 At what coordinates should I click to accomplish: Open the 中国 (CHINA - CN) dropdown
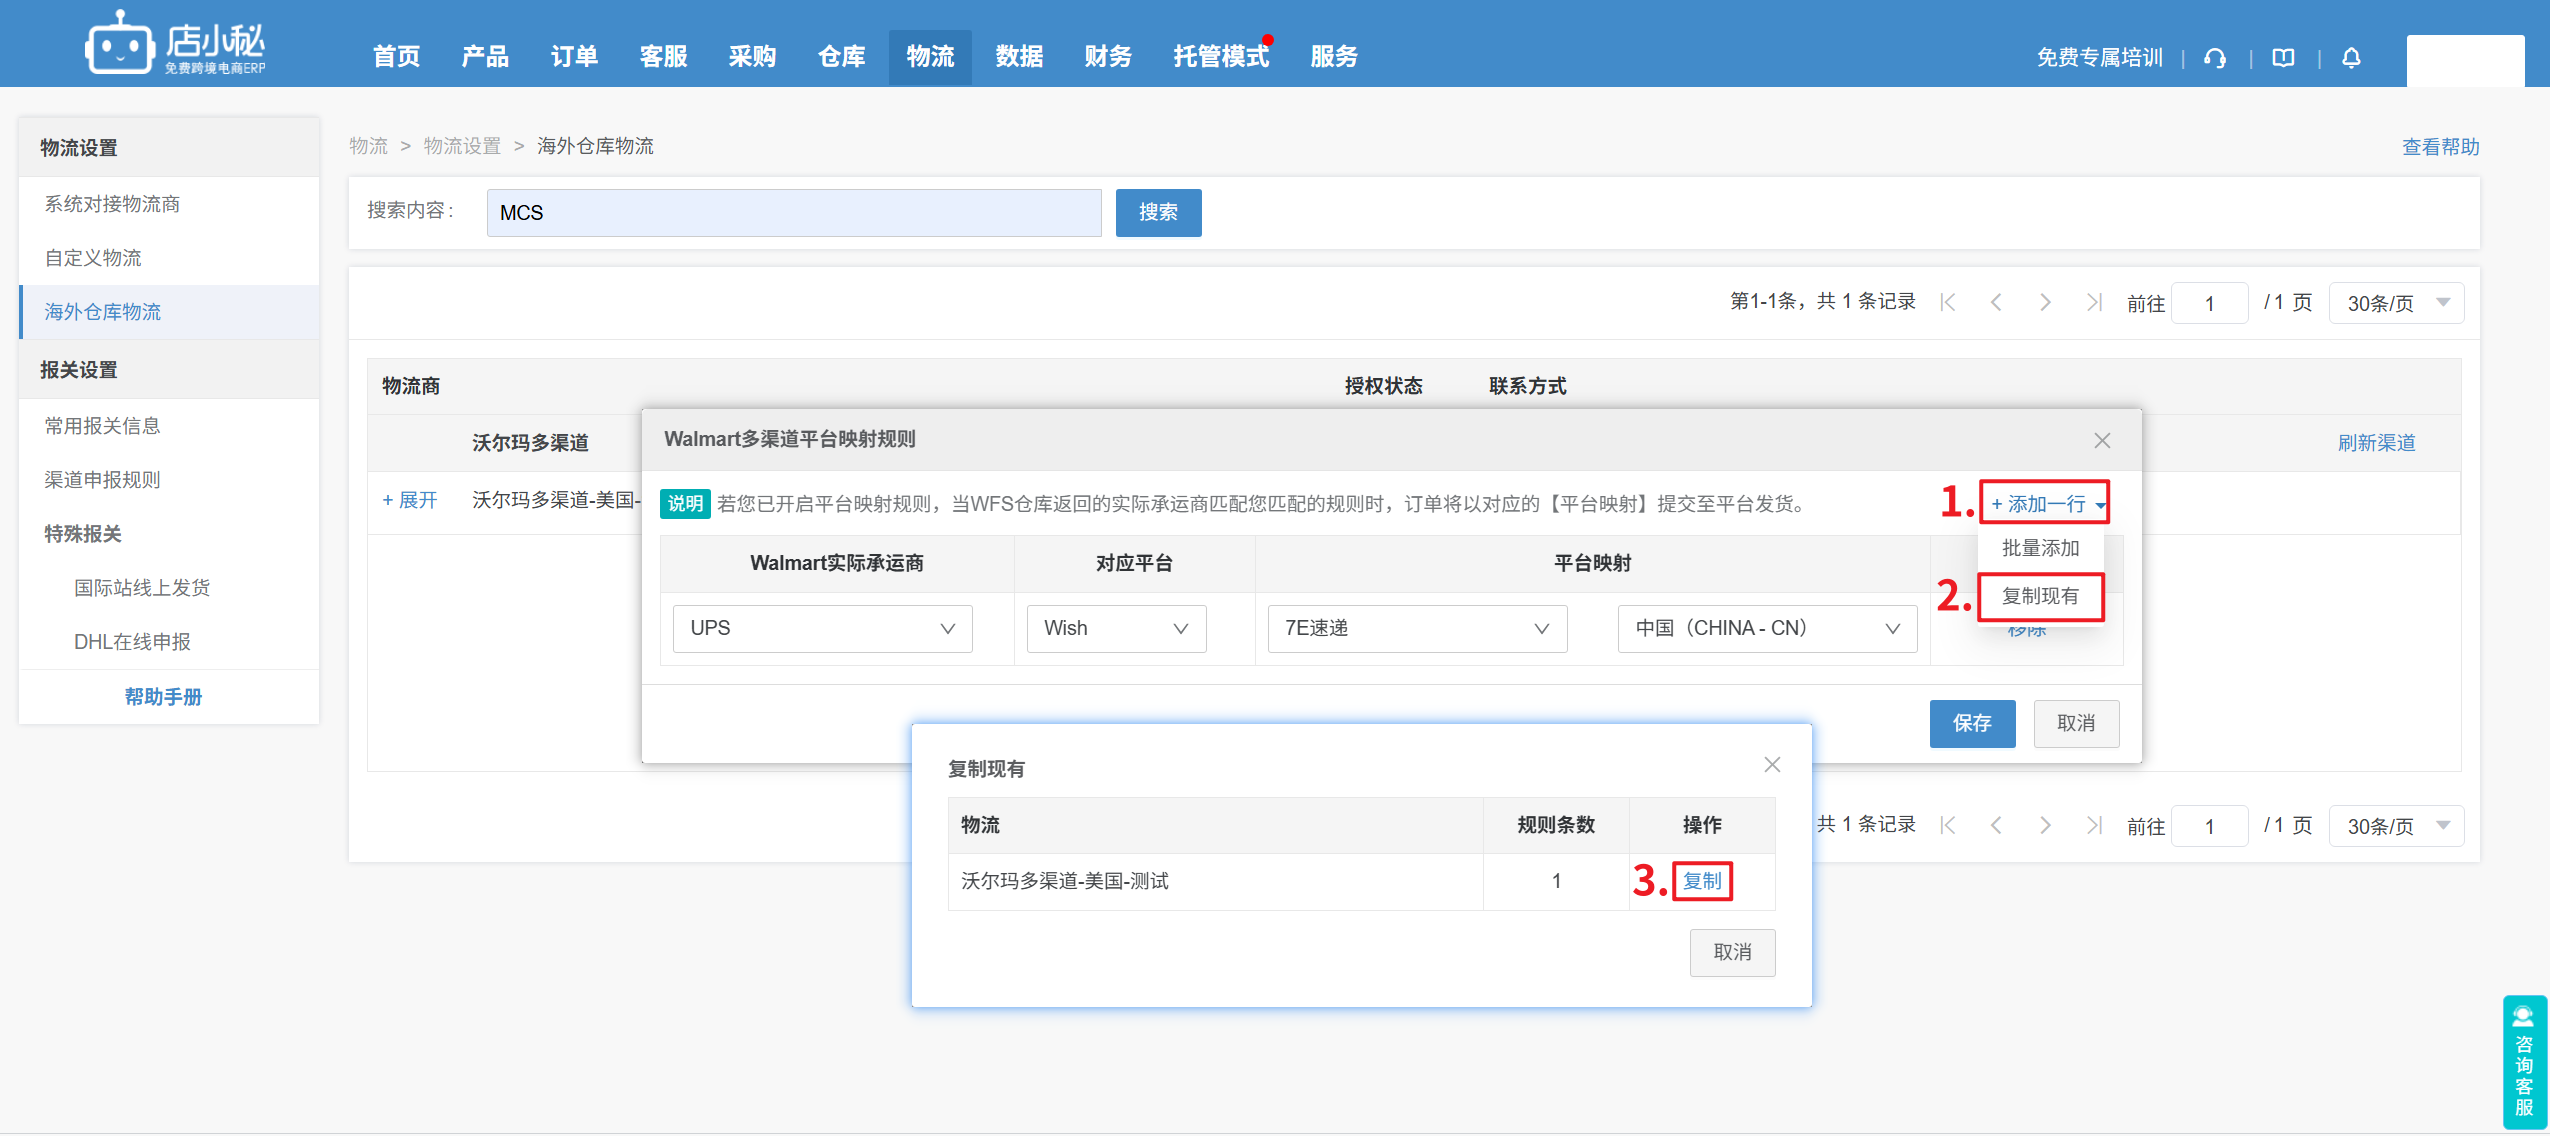(1766, 628)
